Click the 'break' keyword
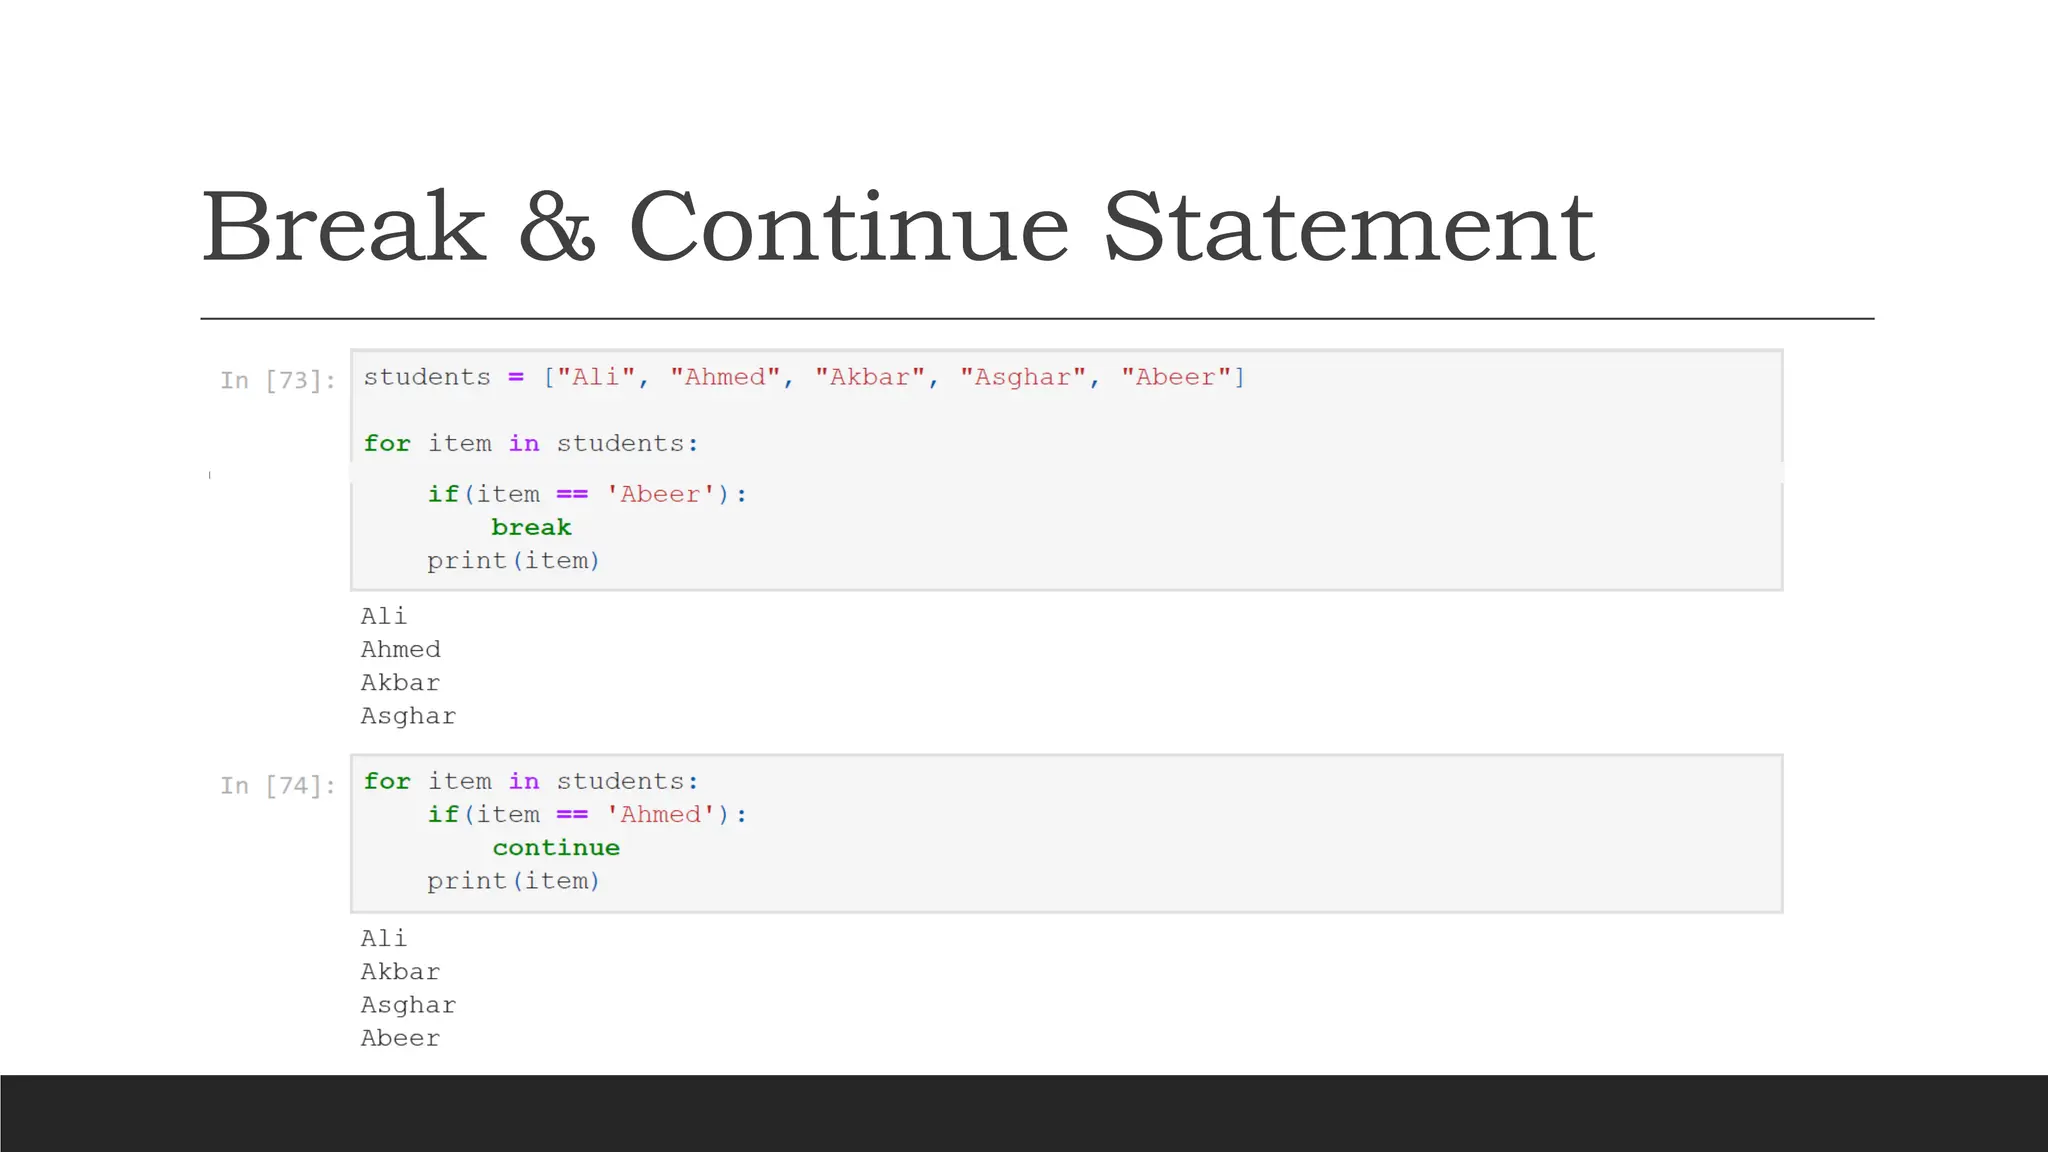The width and height of the screenshot is (2048, 1152). click(531, 527)
